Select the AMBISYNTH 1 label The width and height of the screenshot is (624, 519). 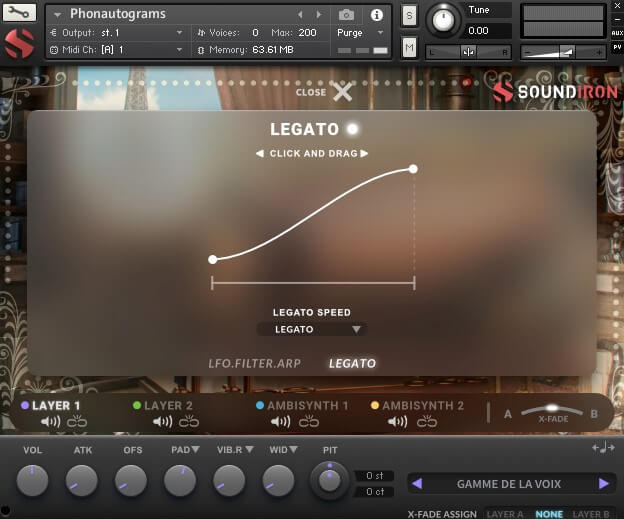[308, 406]
